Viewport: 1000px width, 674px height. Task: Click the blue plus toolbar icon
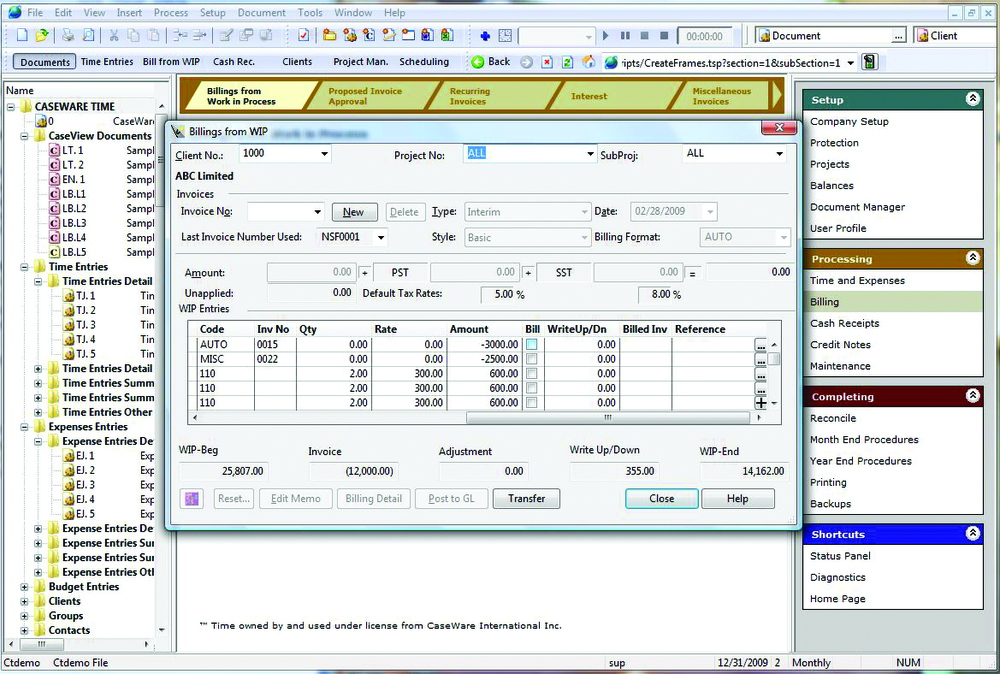tap(485, 36)
